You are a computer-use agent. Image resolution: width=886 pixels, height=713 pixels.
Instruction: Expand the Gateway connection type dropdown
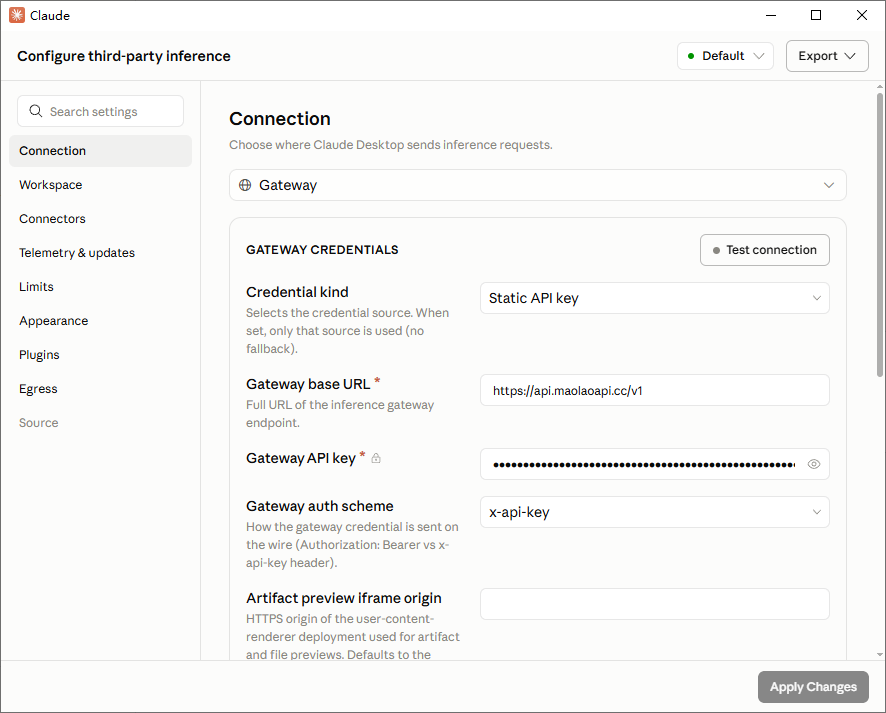pos(537,185)
